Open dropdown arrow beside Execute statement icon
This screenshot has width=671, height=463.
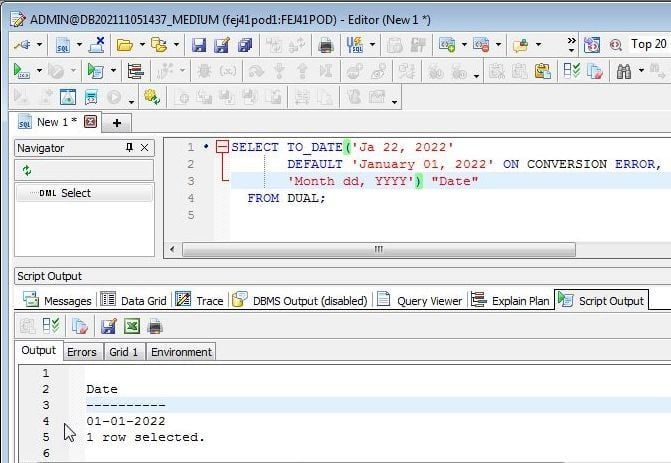tap(39, 71)
